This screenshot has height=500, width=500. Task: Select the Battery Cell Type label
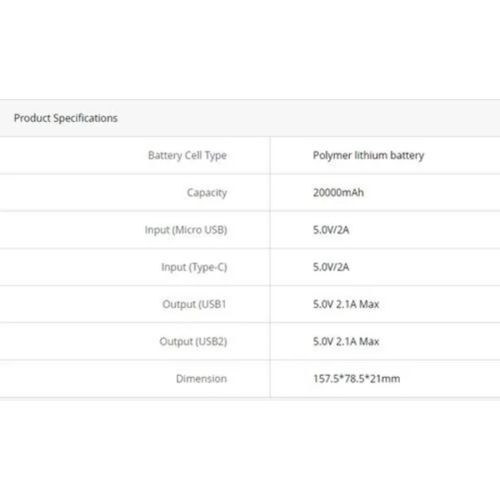187,155
